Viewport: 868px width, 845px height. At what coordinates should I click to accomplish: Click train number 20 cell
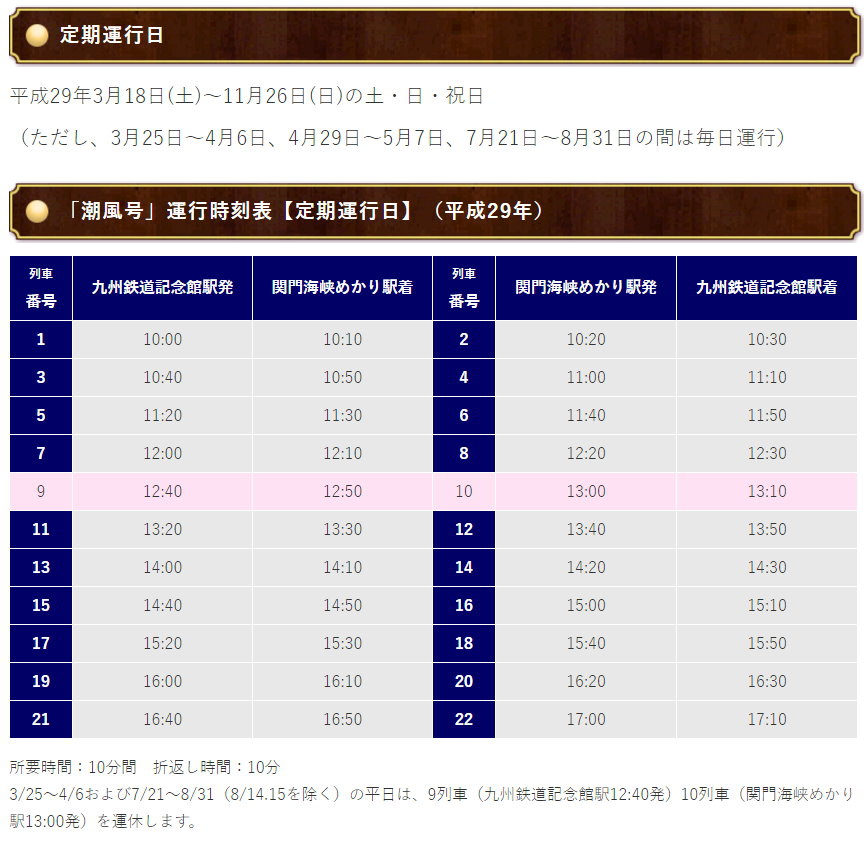click(464, 681)
